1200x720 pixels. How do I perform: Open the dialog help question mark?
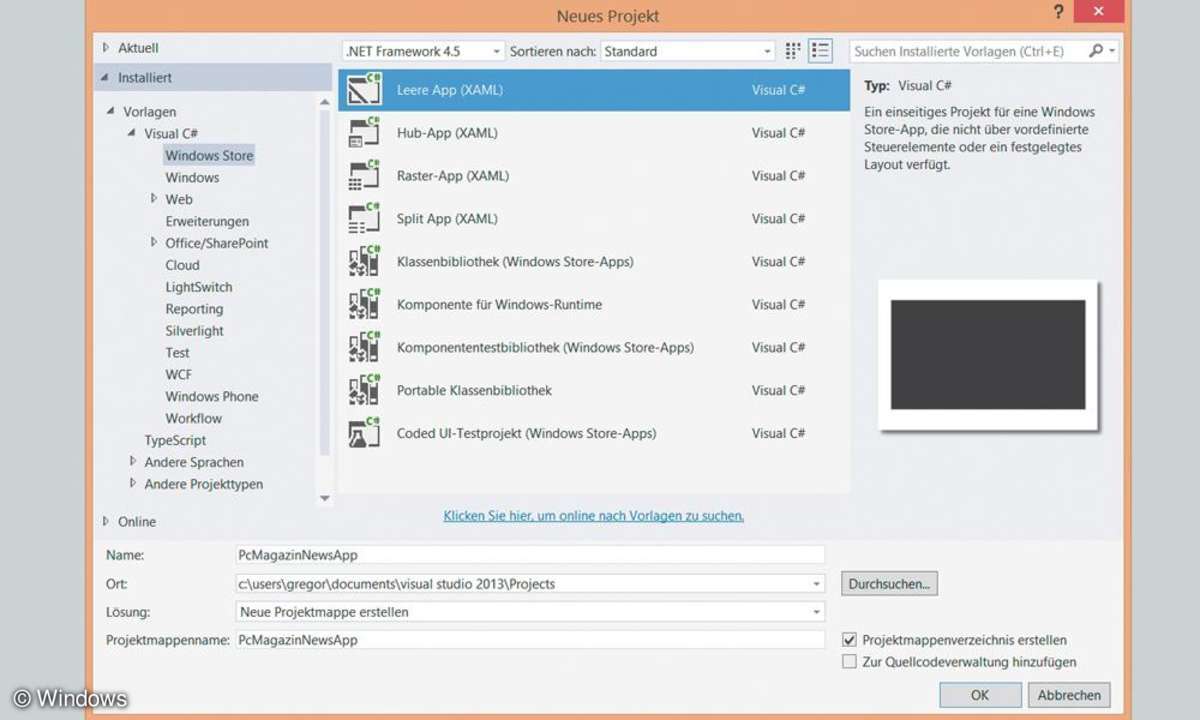[x=1058, y=13]
